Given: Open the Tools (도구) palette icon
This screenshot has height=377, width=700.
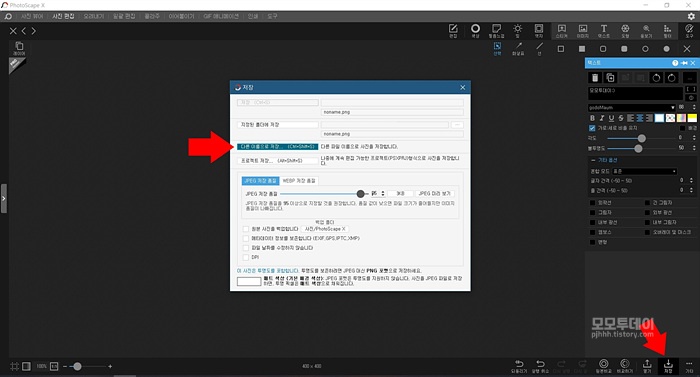Looking at the screenshot, I should pos(689,31).
